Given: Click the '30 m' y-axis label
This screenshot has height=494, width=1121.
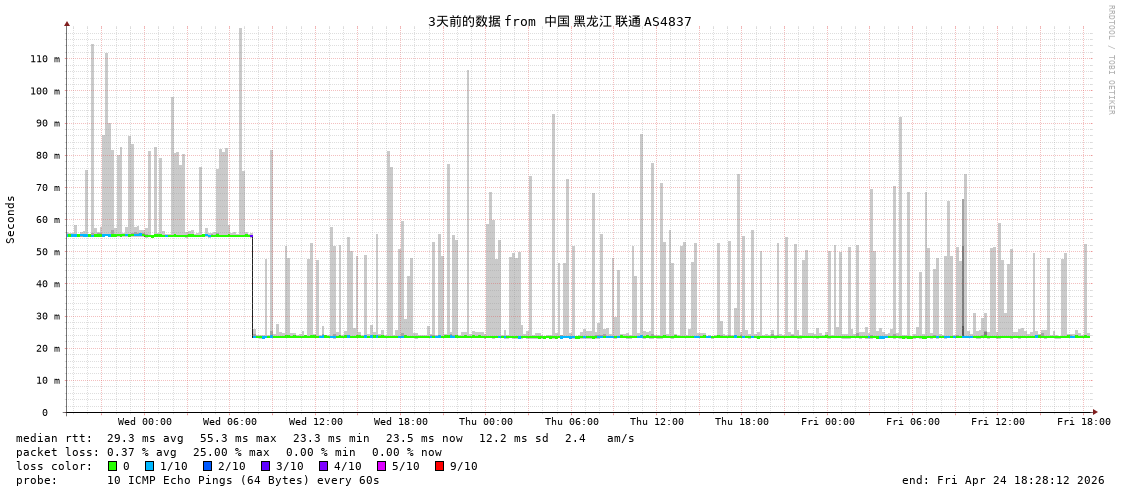Looking at the screenshot, I should [49, 316].
